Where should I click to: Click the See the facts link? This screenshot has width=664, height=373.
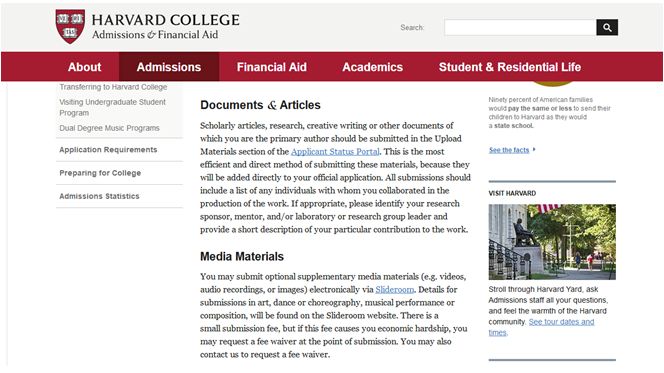[509, 150]
